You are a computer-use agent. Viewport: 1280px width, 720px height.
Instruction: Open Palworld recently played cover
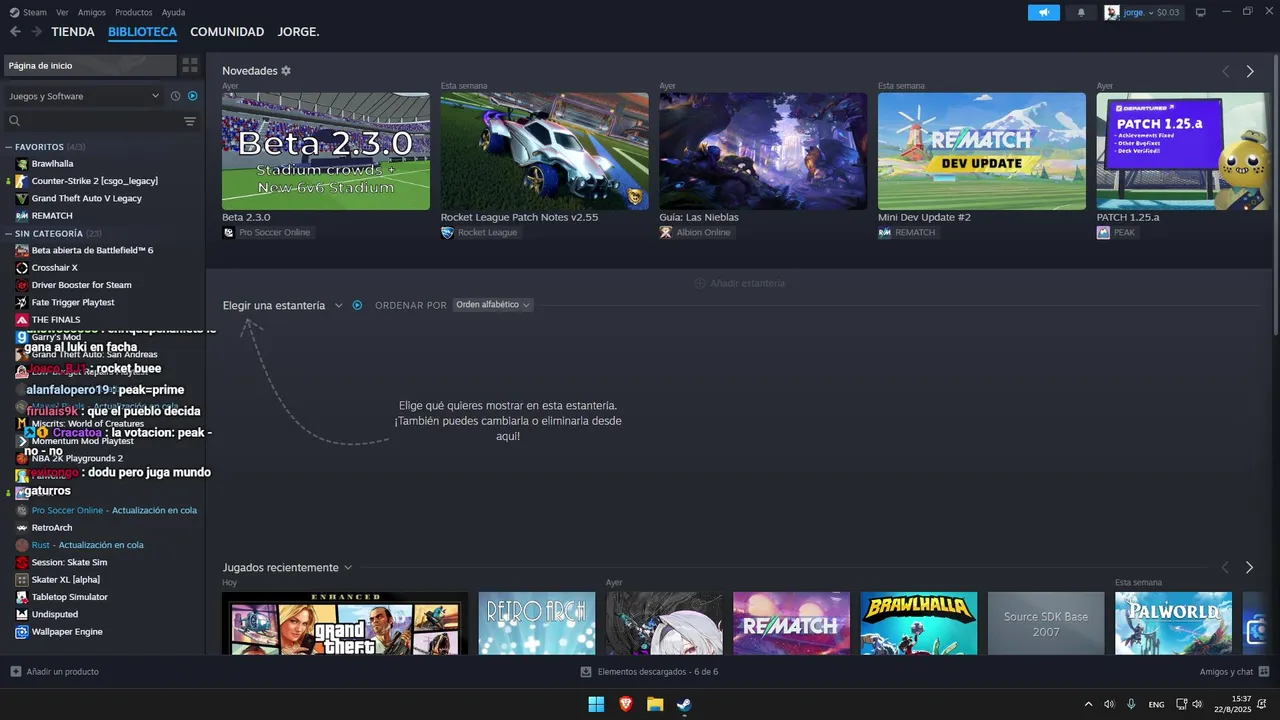coord(1173,623)
